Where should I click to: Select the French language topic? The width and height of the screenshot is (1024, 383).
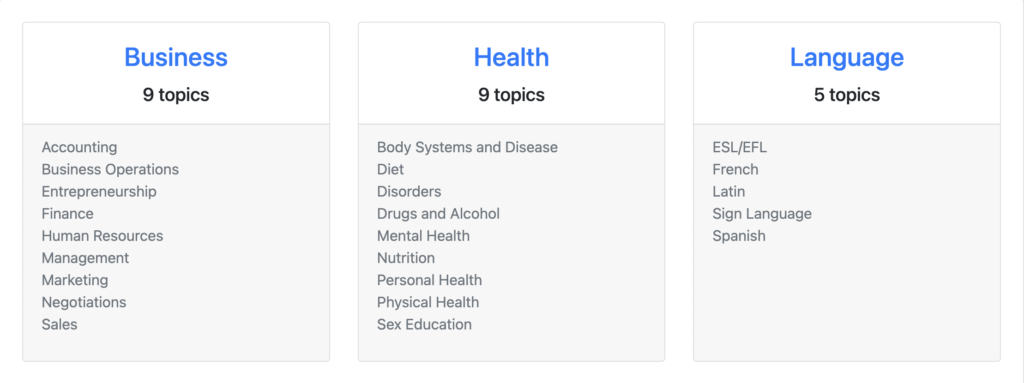point(735,169)
